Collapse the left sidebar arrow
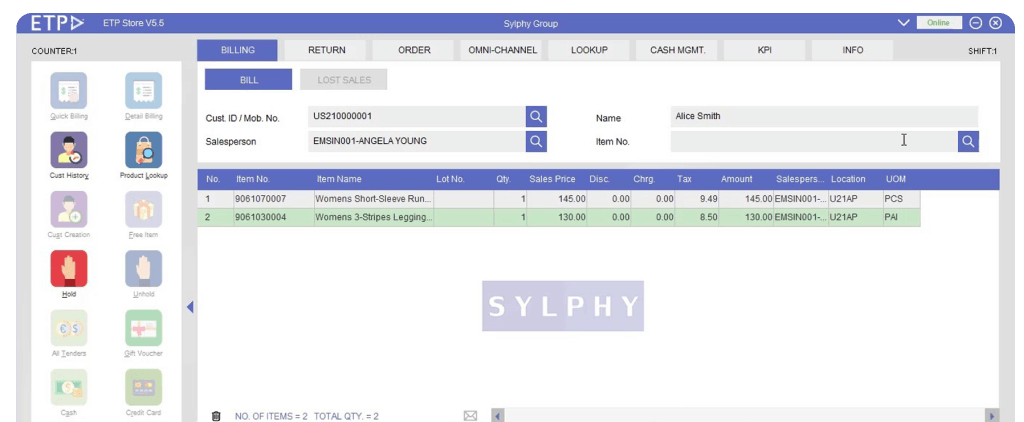The image size is (1024, 422). (190, 306)
